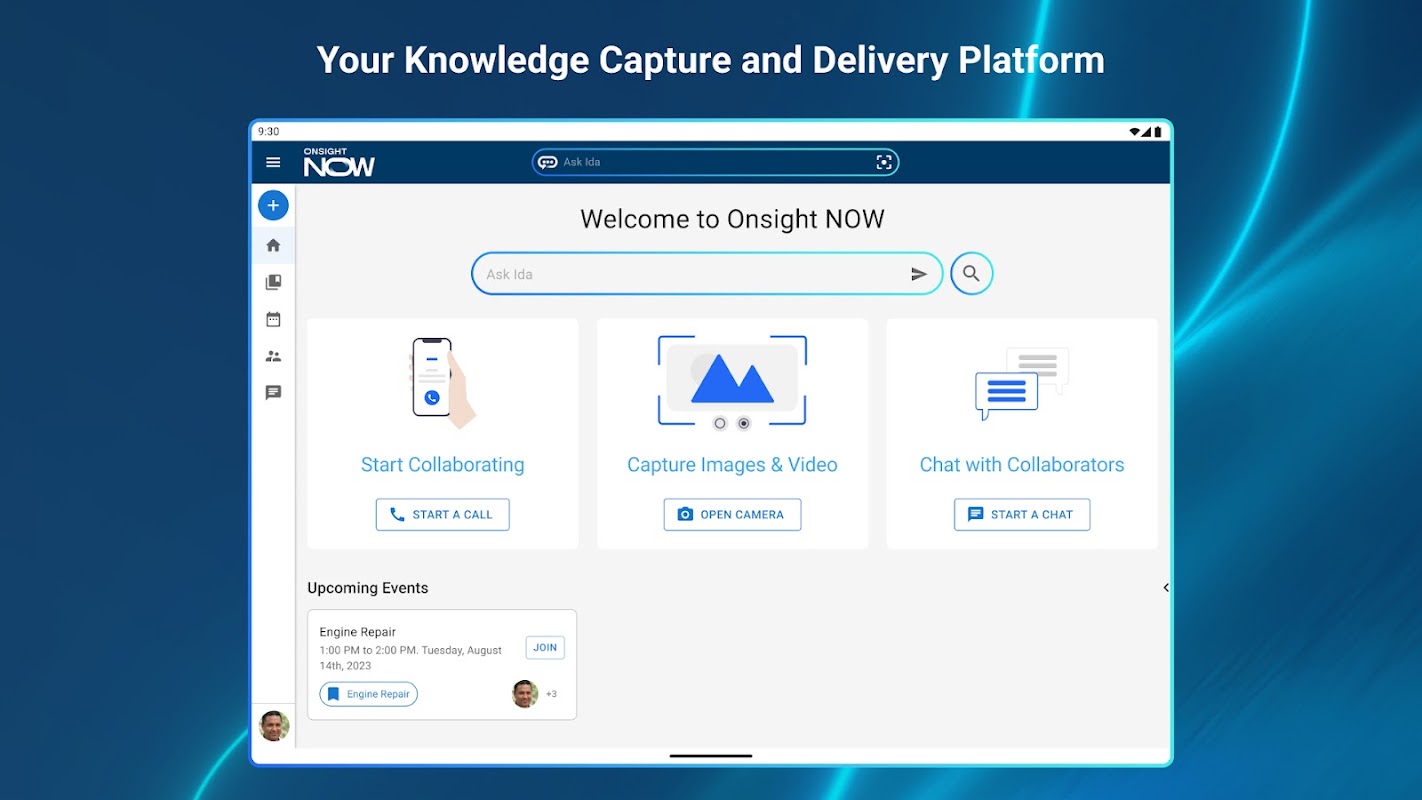Image resolution: width=1422 pixels, height=800 pixels.
Task: Open the calendar icon in sidebar
Action: [x=273, y=319]
